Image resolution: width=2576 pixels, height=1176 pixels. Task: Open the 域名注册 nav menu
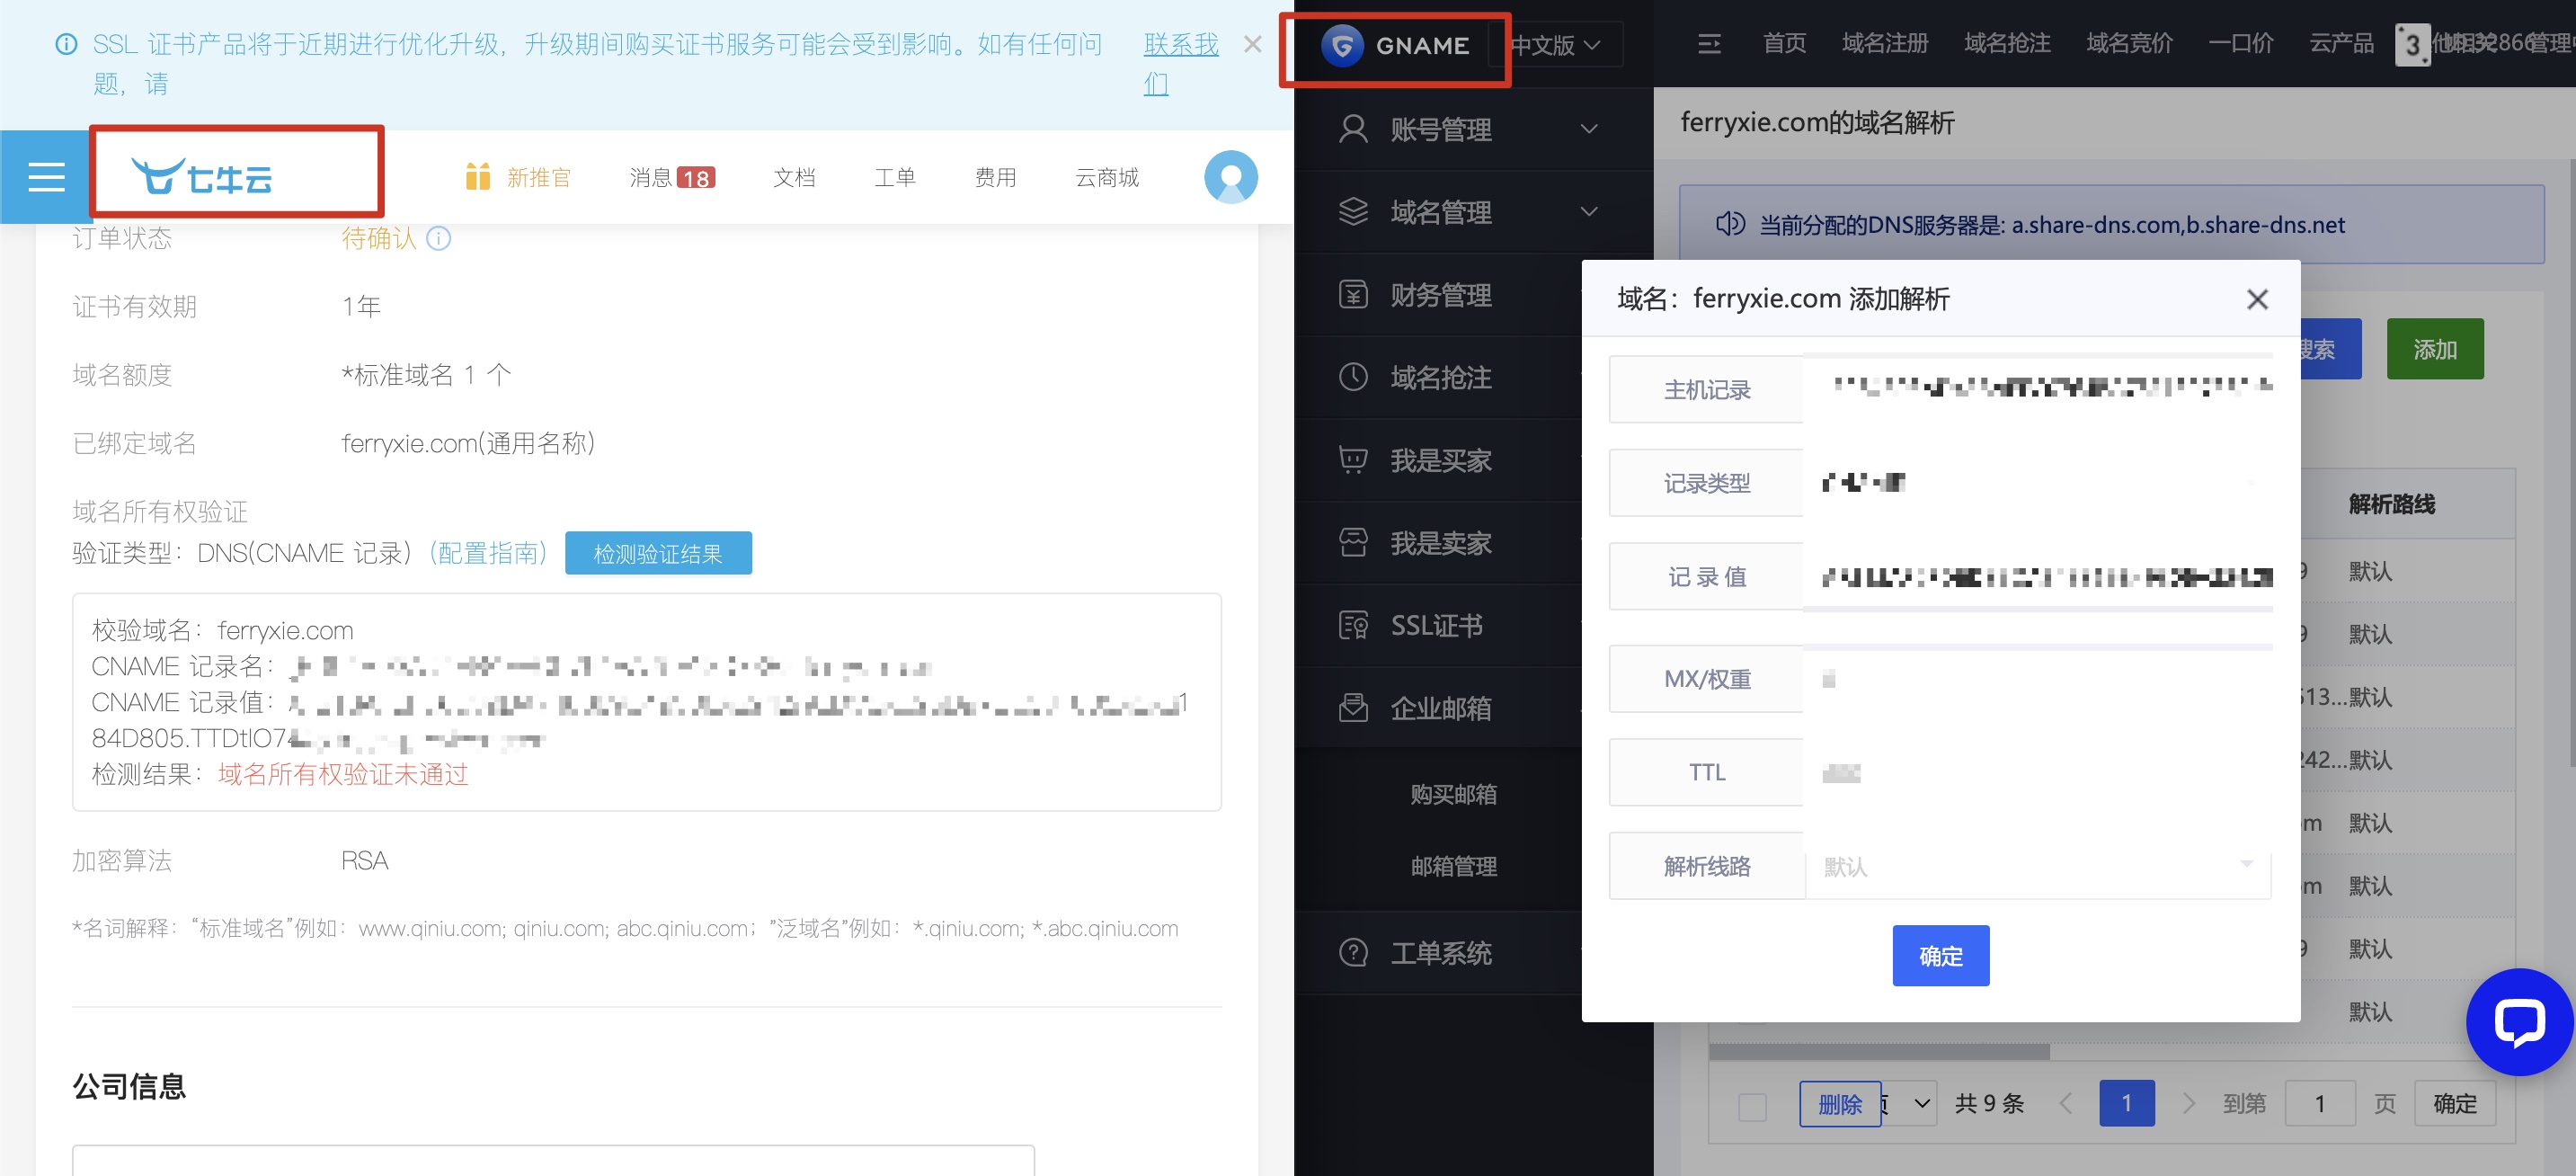pos(1884,44)
